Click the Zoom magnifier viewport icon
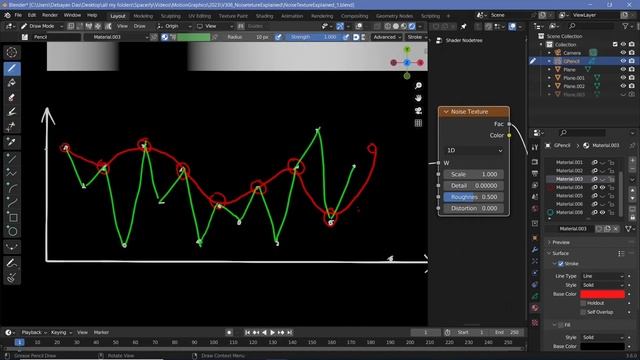This screenshot has height=360, width=640. [418, 86]
